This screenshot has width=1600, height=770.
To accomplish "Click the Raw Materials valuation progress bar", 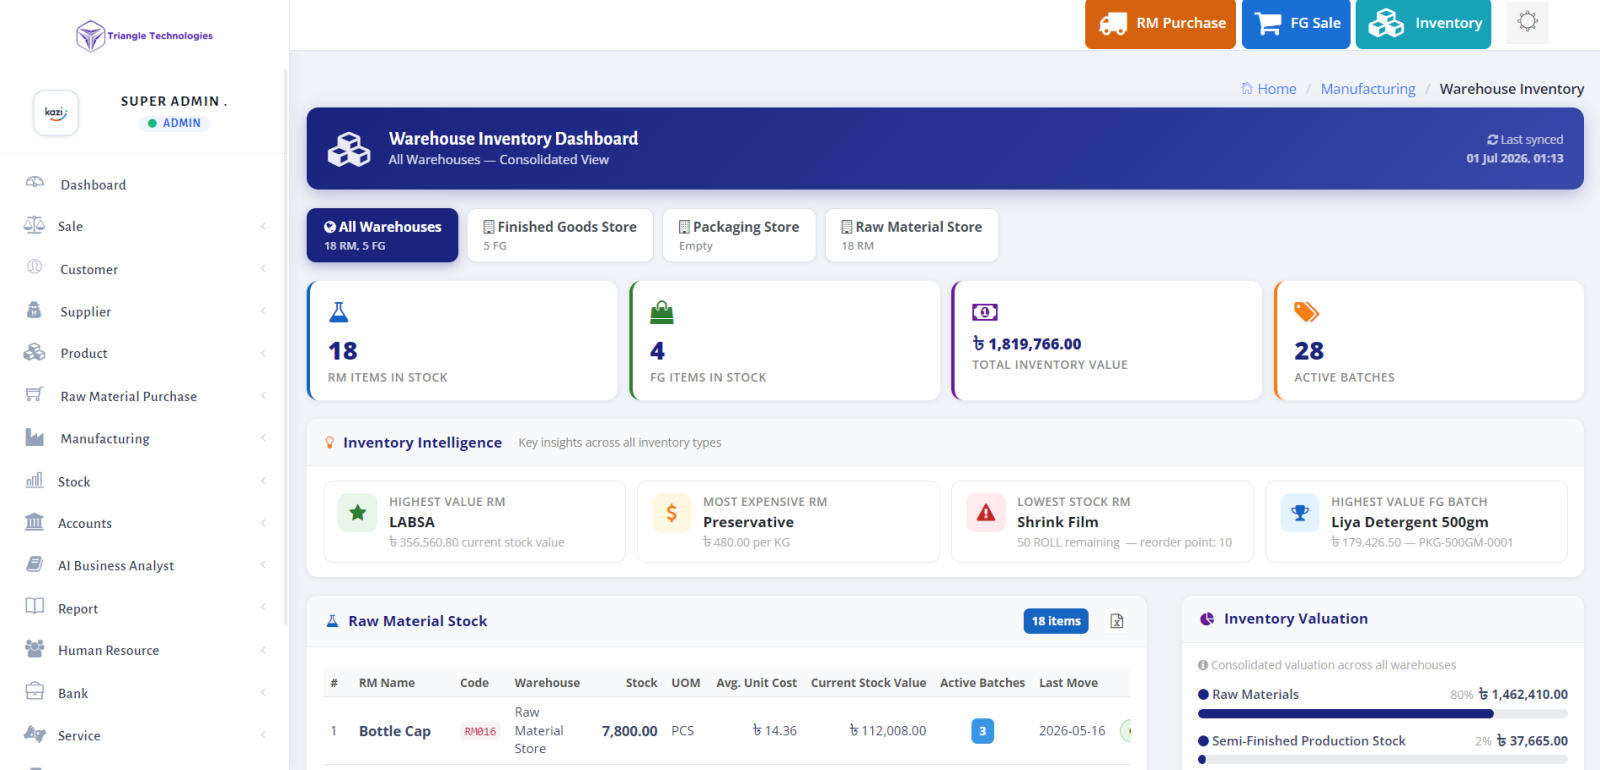I will point(1383,714).
